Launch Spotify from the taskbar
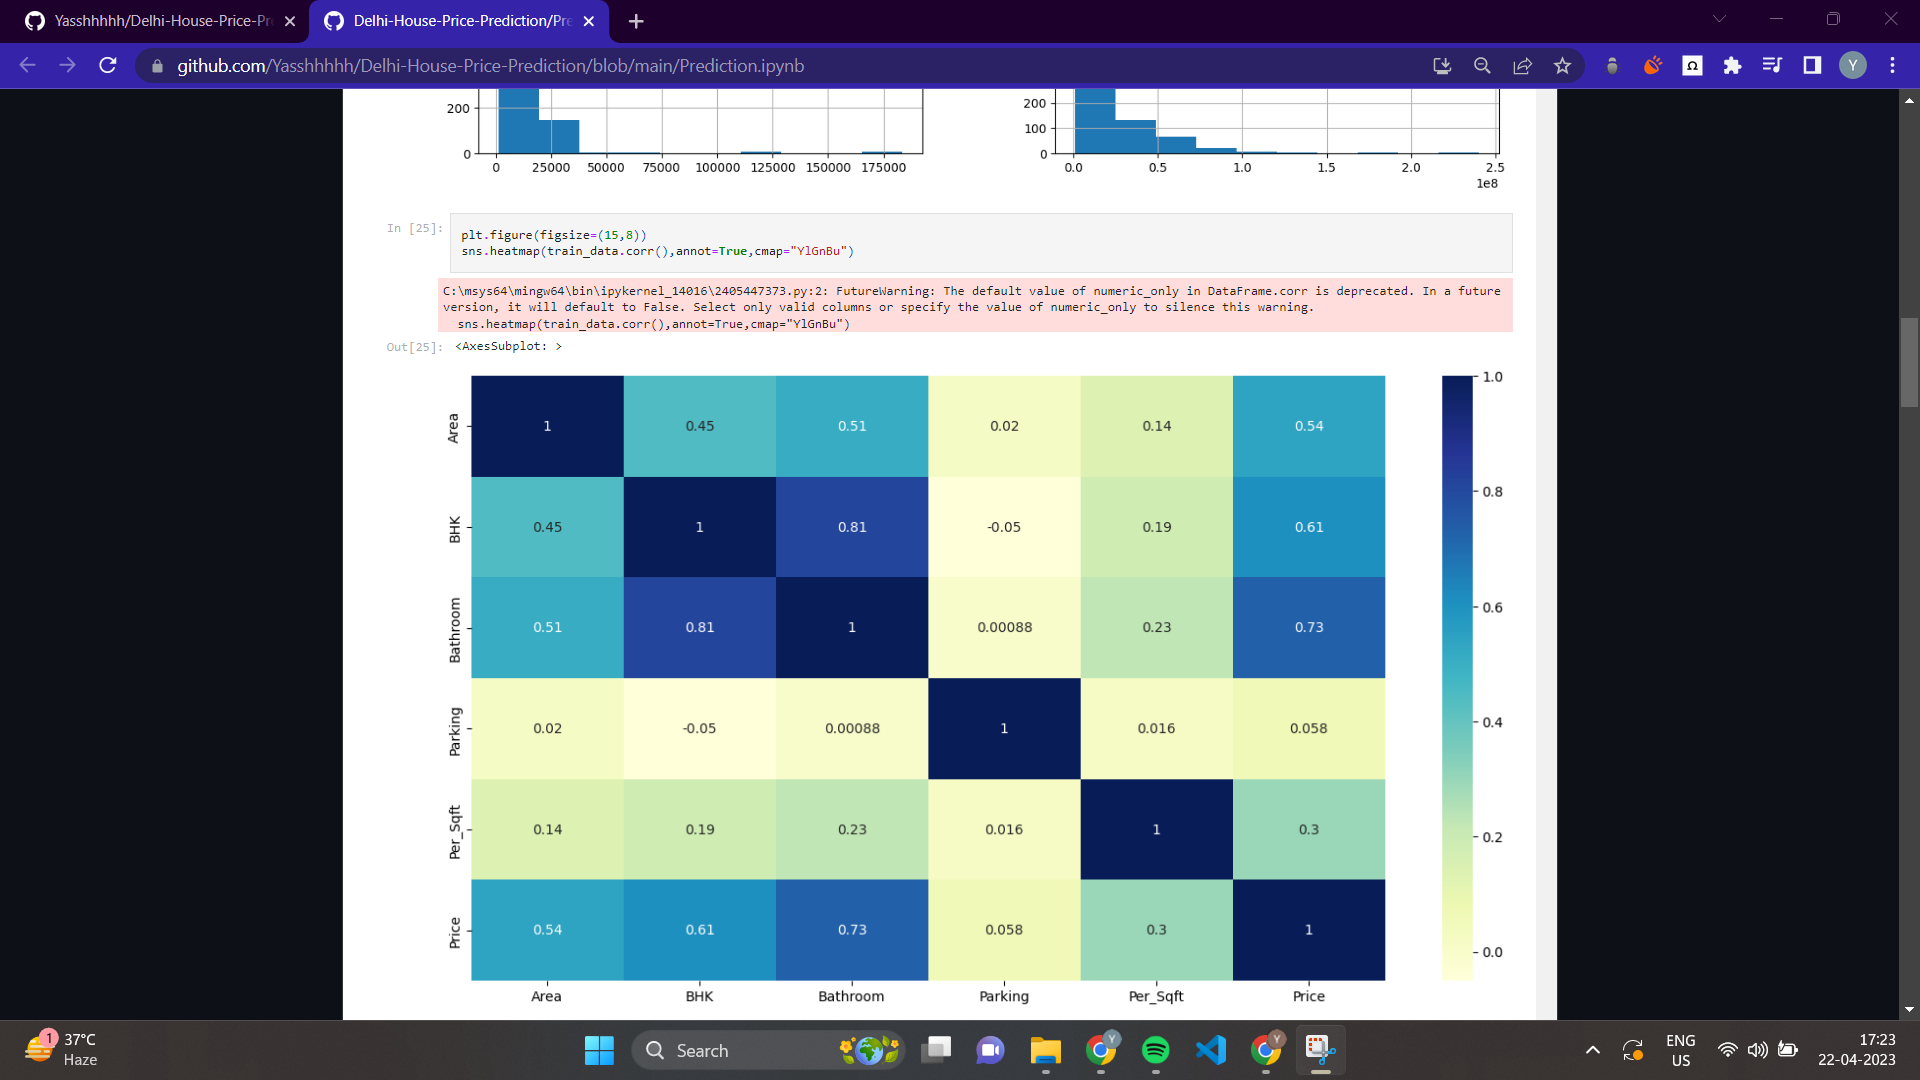 click(1156, 1050)
